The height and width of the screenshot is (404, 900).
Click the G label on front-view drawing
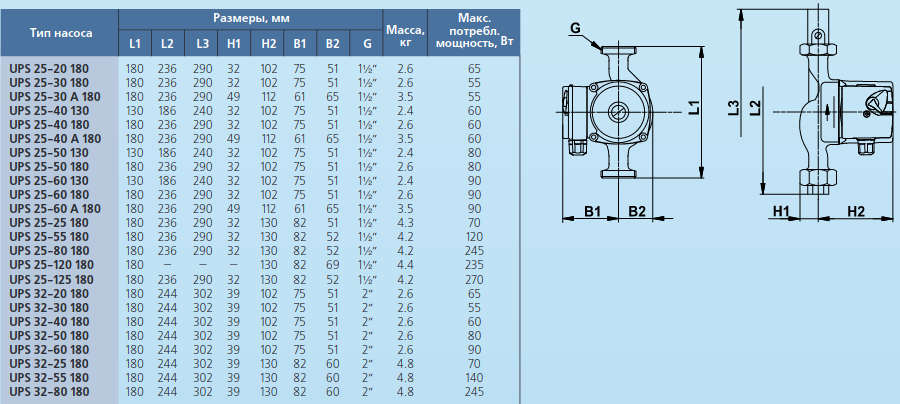click(x=576, y=26)
